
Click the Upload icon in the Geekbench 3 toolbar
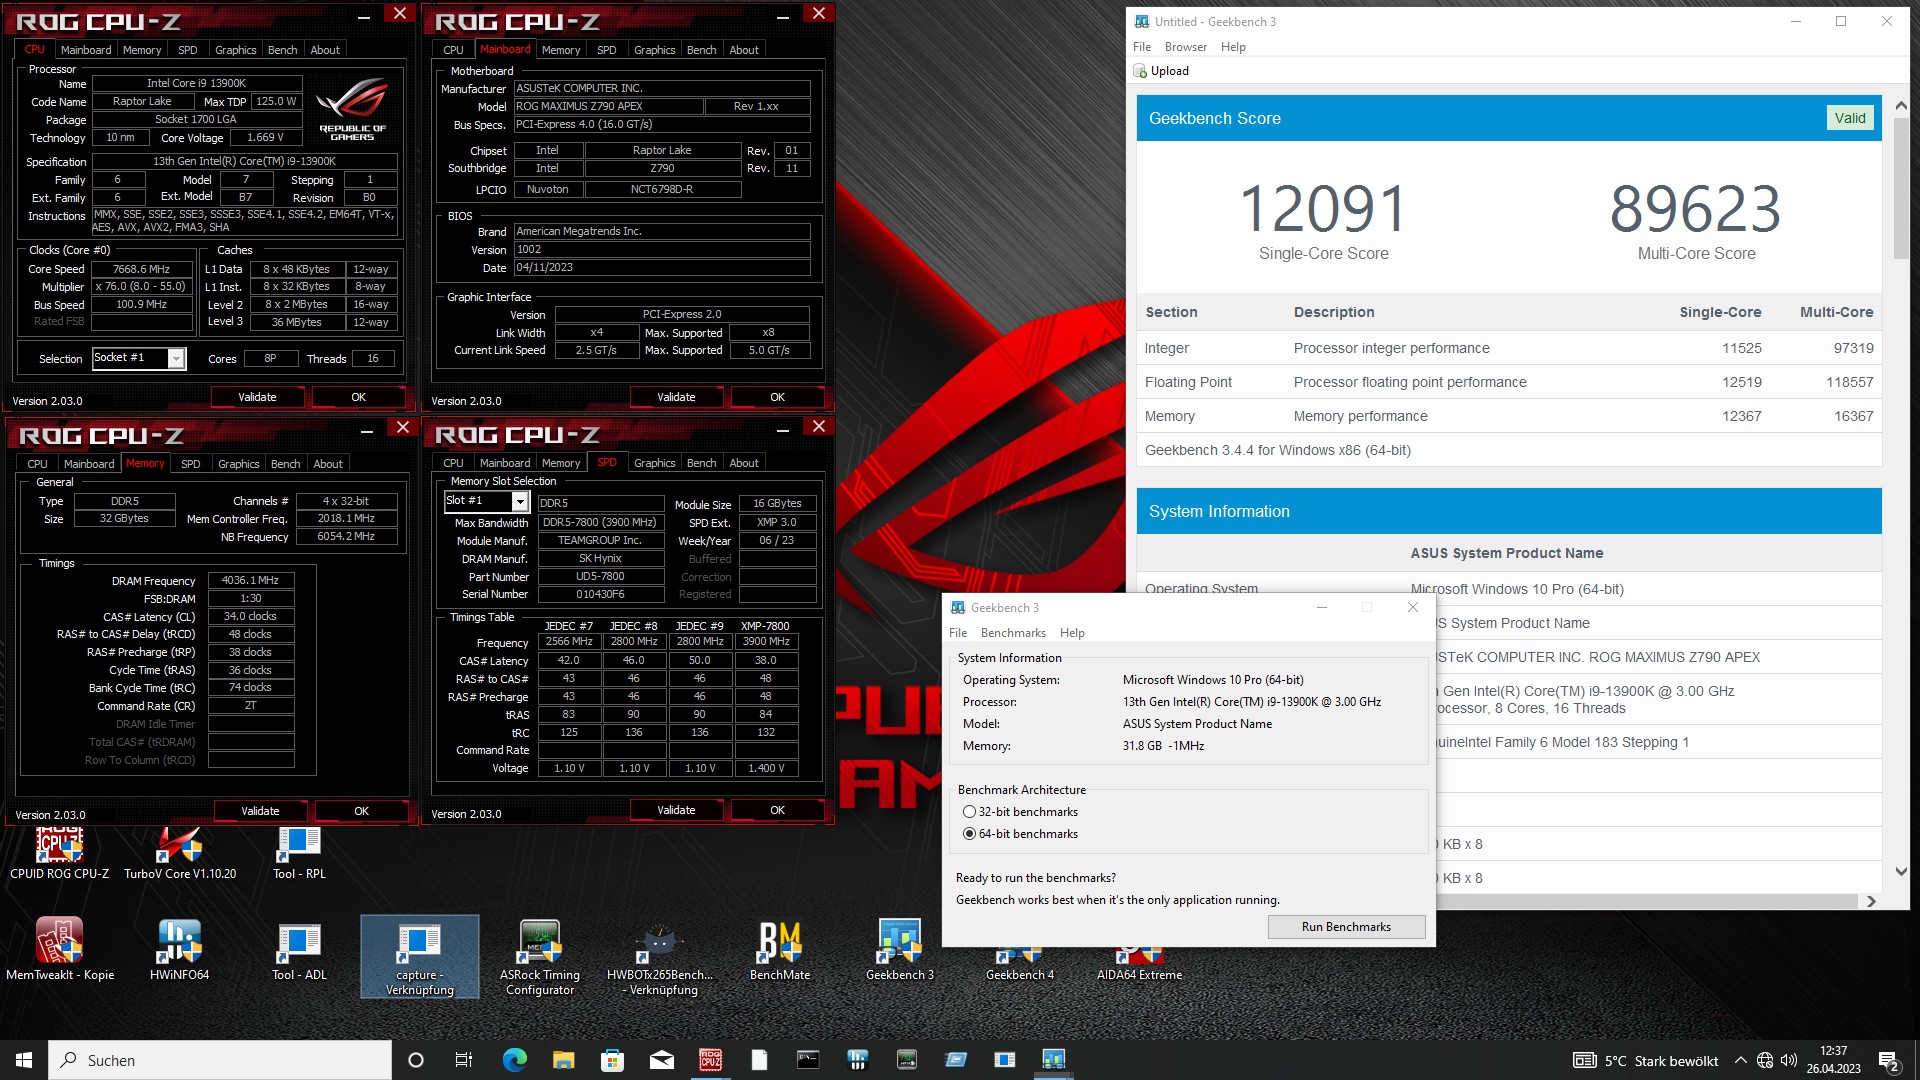(x=1140, y=71)
